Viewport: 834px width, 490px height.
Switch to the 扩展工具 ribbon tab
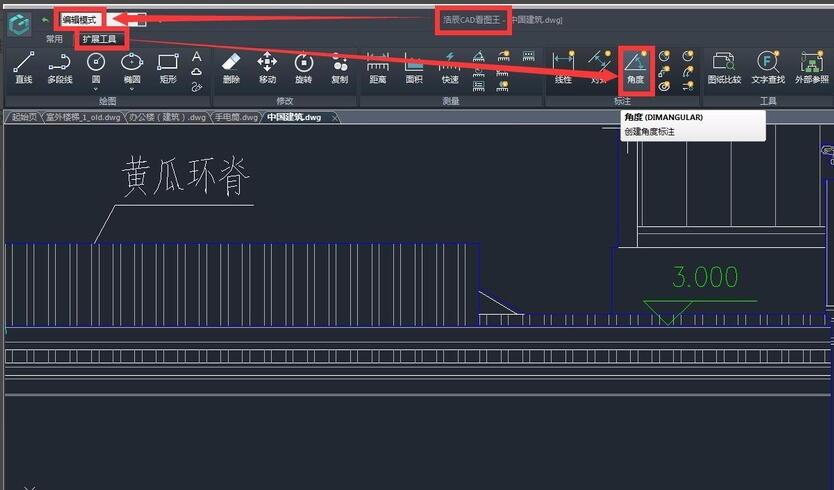(98, 39)
